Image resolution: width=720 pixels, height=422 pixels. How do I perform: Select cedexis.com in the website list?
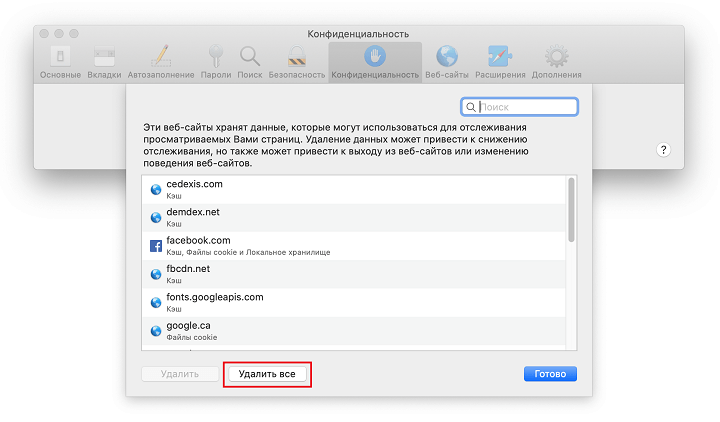(350, 189)
